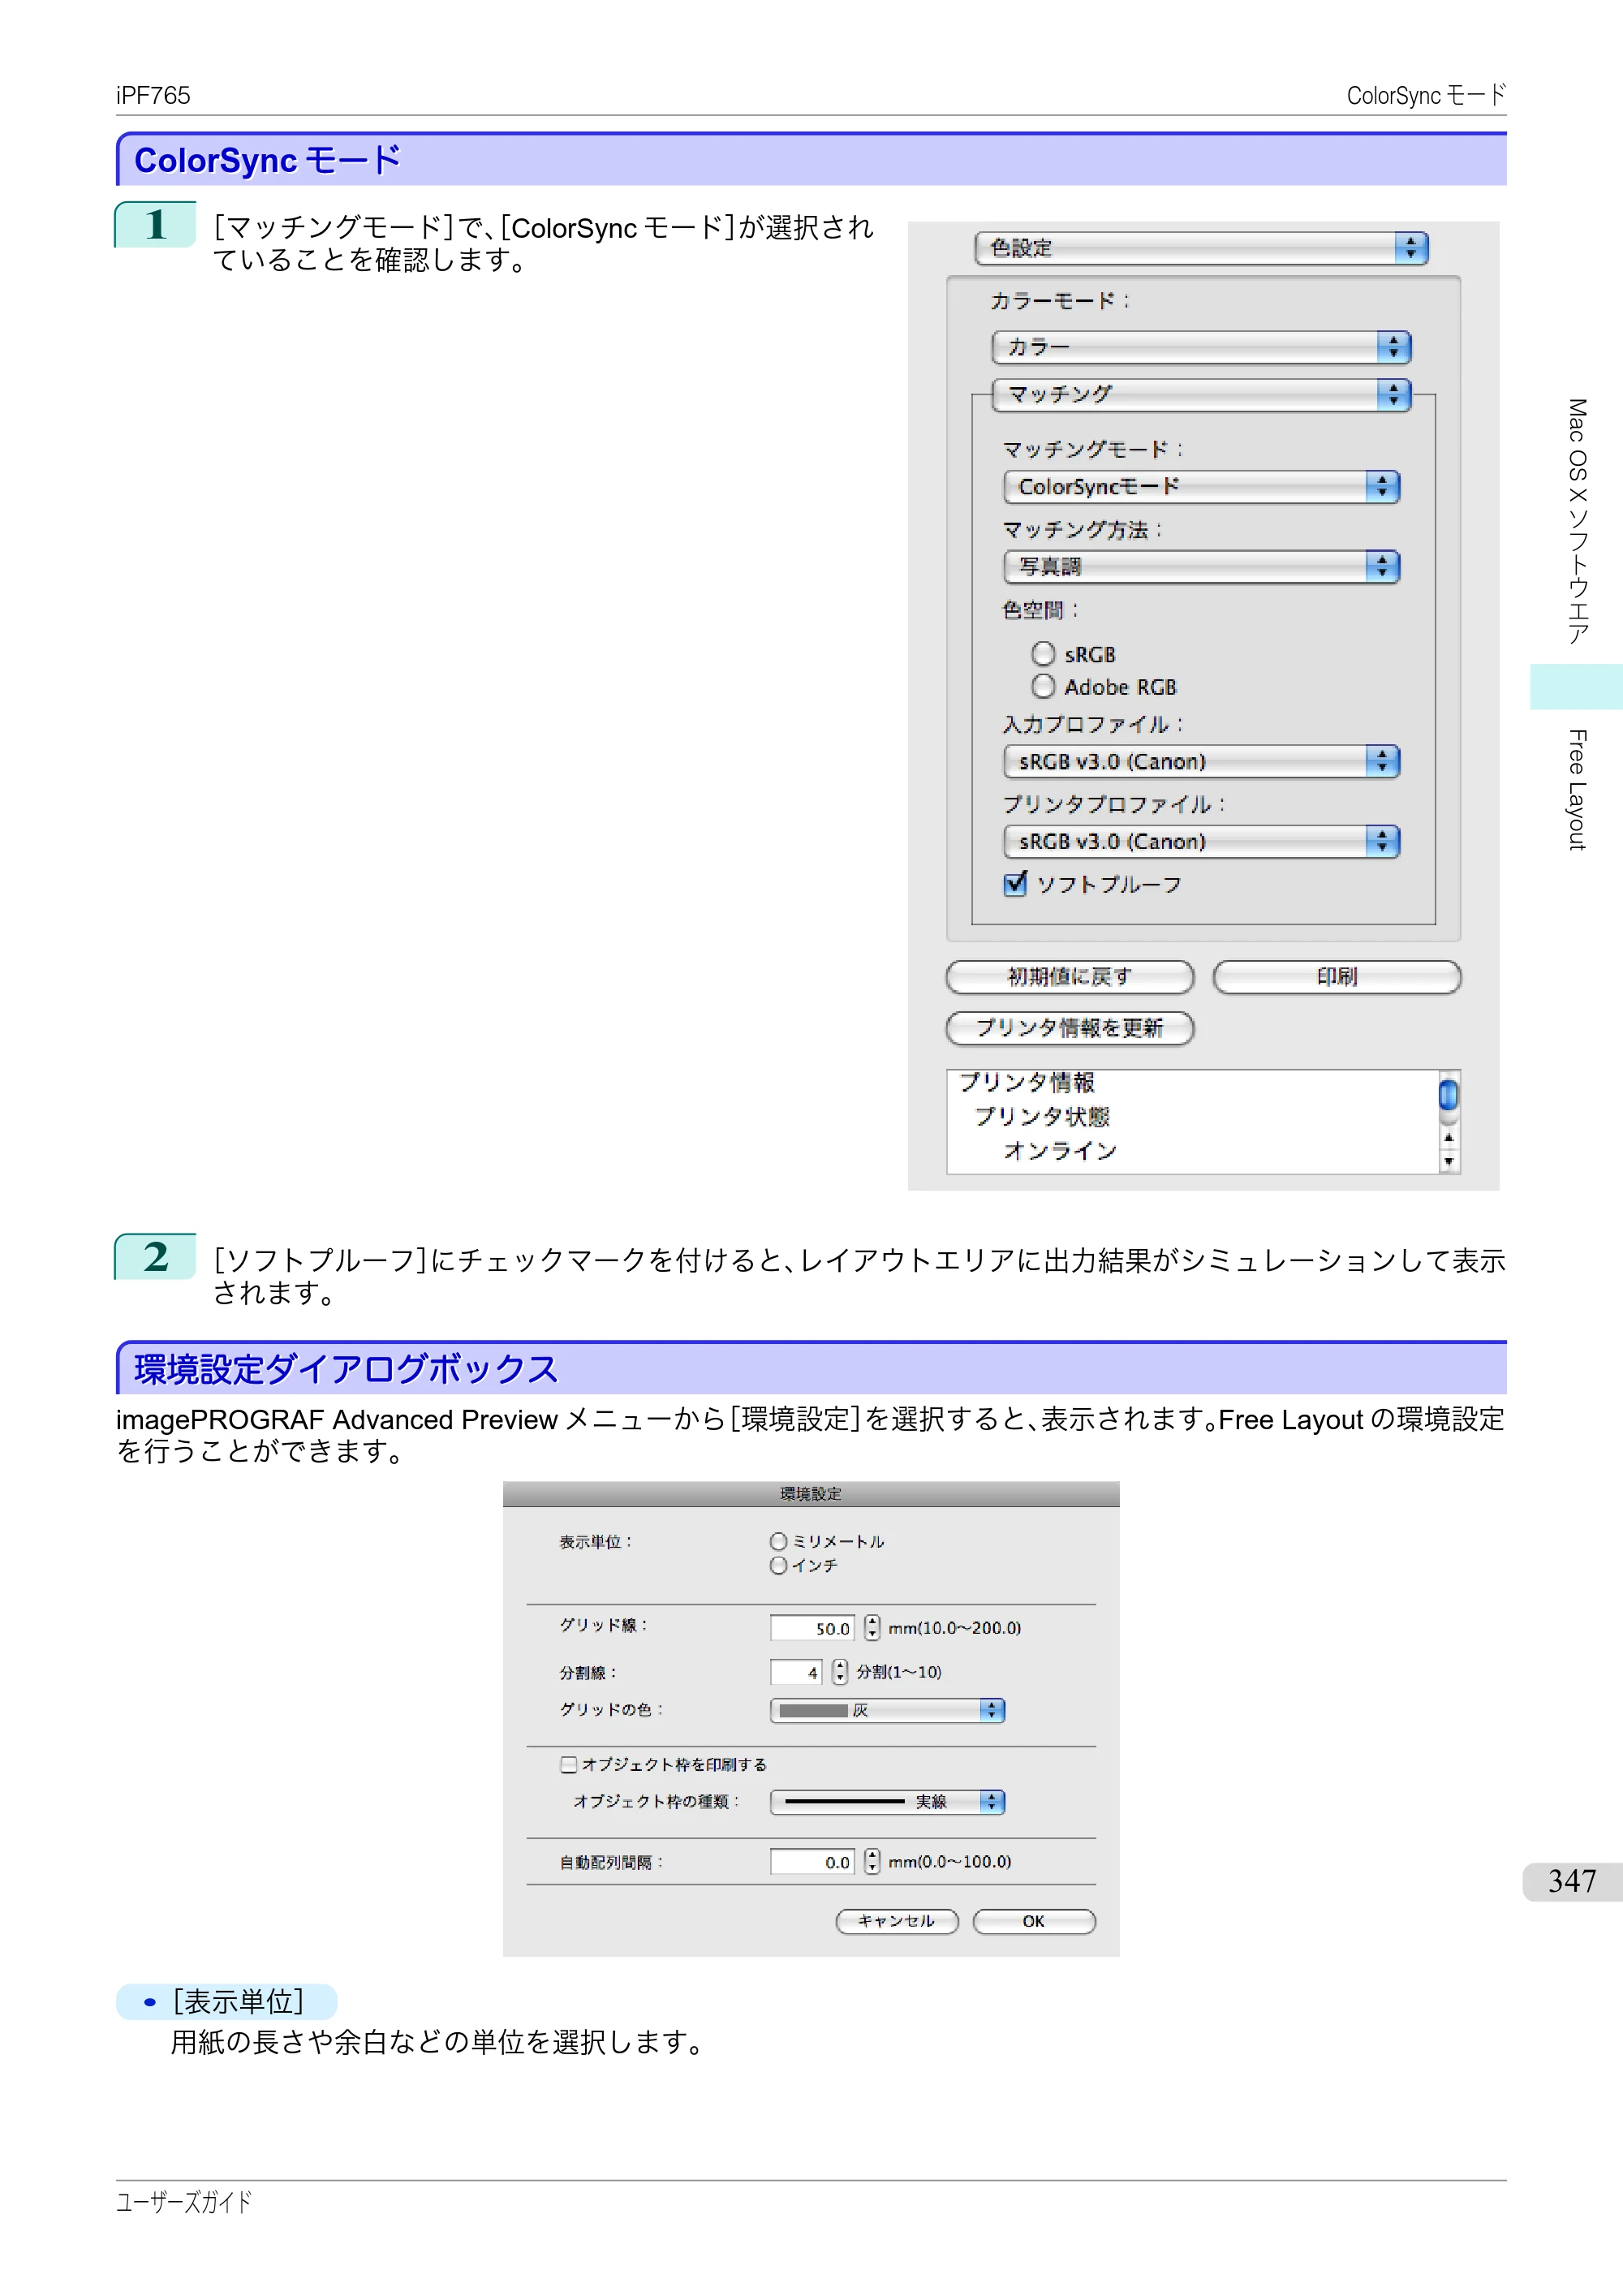Select the ミリメートル unit radio button
Viewport: 1623px width, 2296px height.
779,1541
